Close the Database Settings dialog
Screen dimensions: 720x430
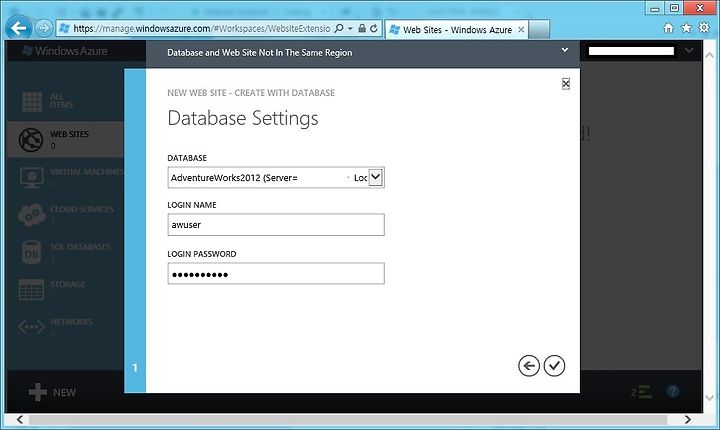(566, 84)
